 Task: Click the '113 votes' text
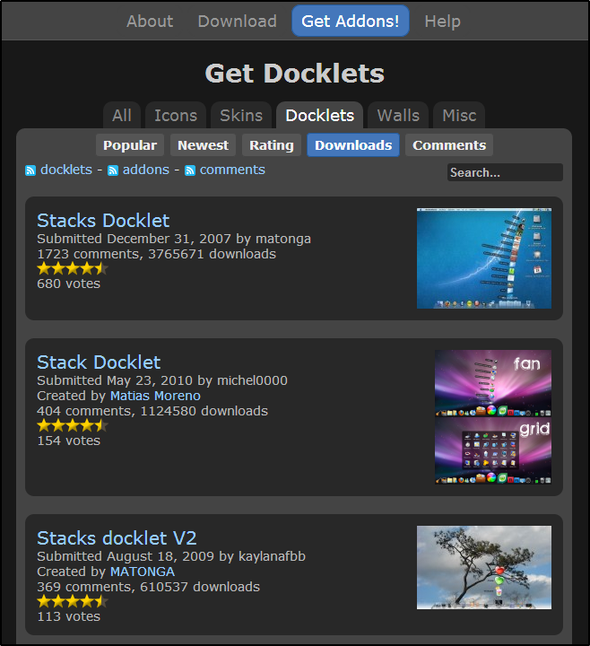(69, 616)
